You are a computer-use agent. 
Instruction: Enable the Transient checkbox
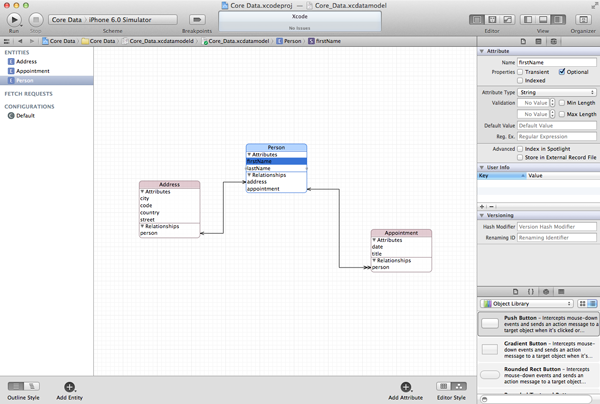click(520, 72)
